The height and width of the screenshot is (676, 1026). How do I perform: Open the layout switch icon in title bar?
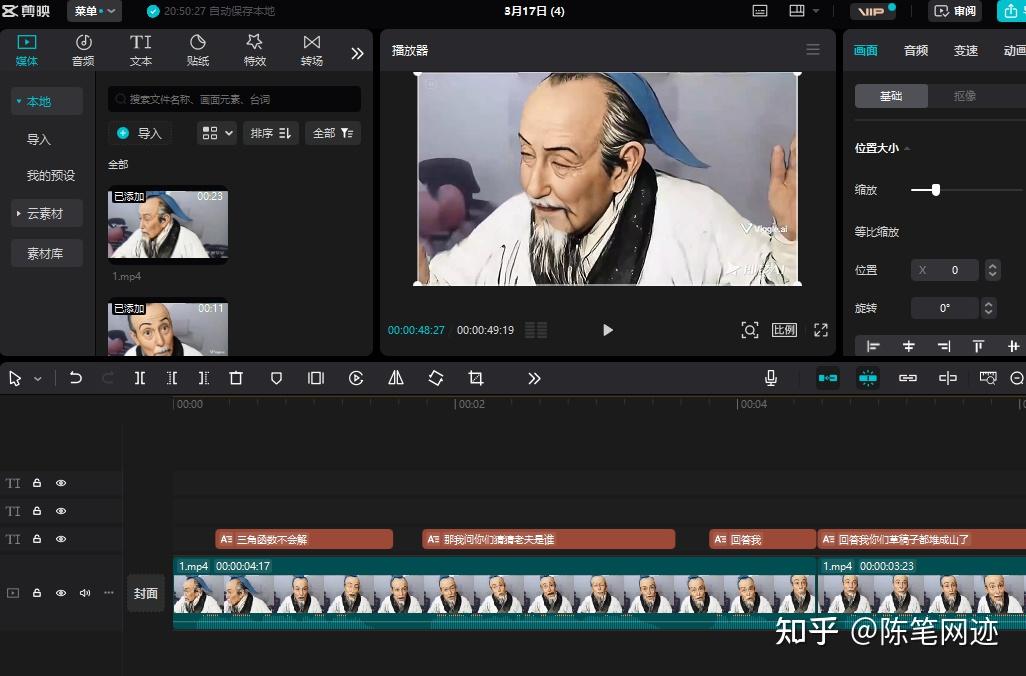[x=796, y=11]
